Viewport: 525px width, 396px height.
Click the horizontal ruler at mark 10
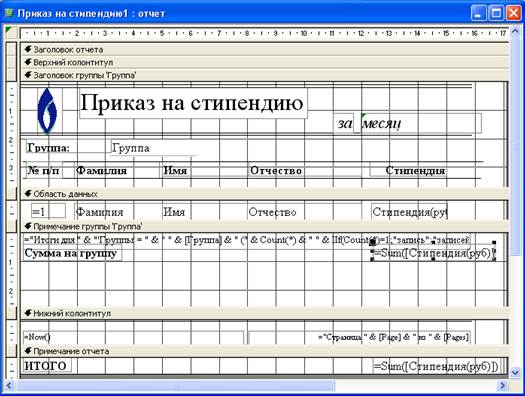(x=304, y=33)
